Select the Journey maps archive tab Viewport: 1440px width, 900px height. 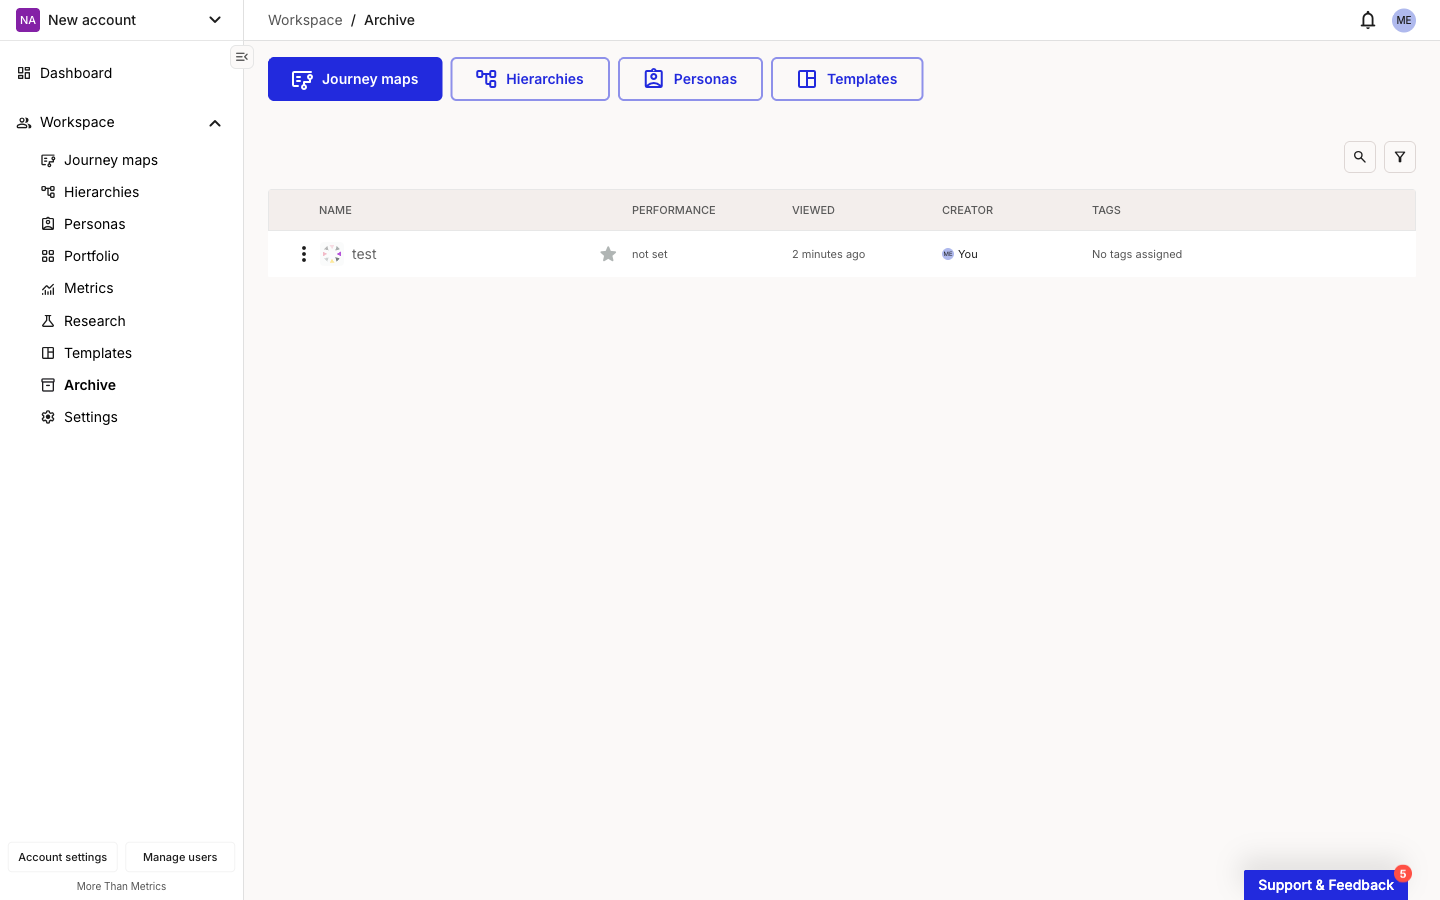(x=355, y=79)
